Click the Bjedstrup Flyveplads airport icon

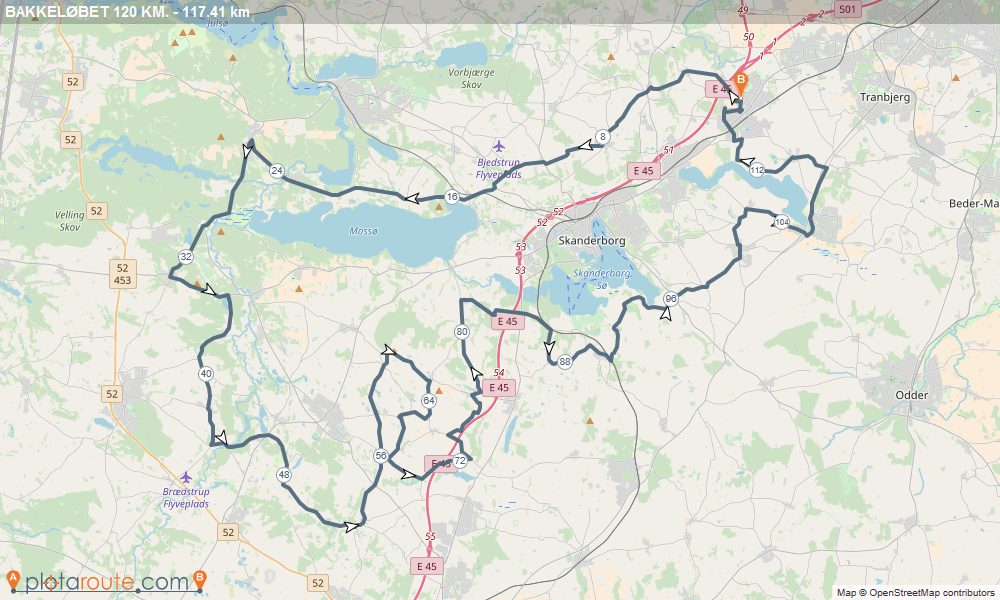(x=499, y=147)
